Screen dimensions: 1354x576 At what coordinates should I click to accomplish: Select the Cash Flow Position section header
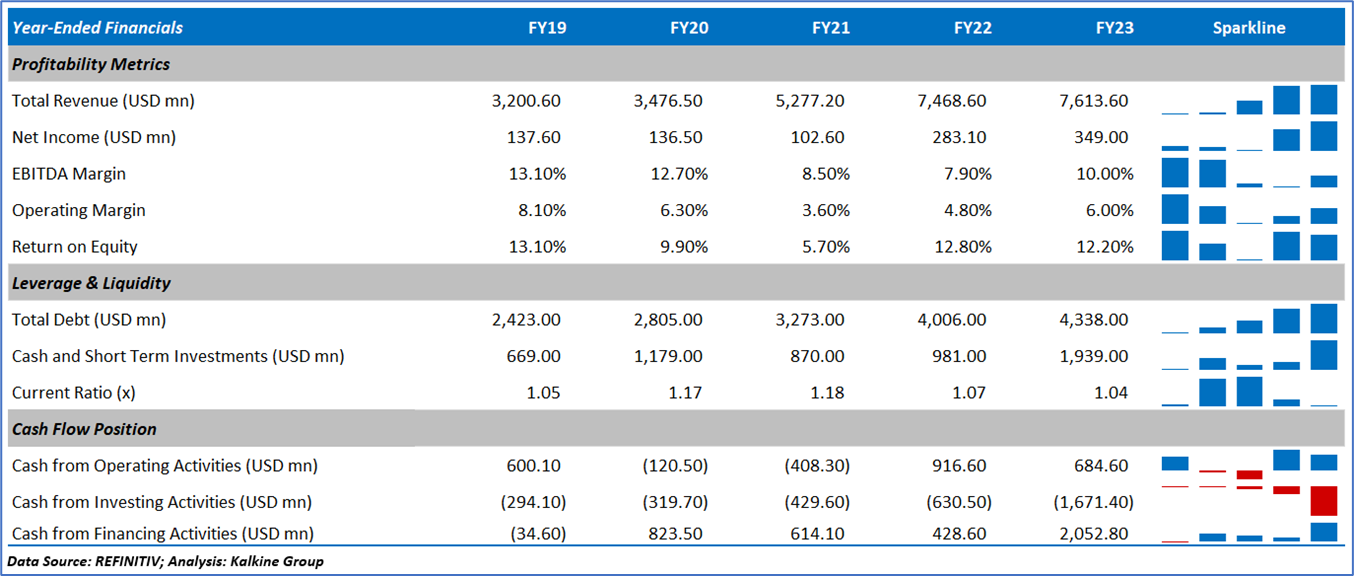(x=84, y=429)
